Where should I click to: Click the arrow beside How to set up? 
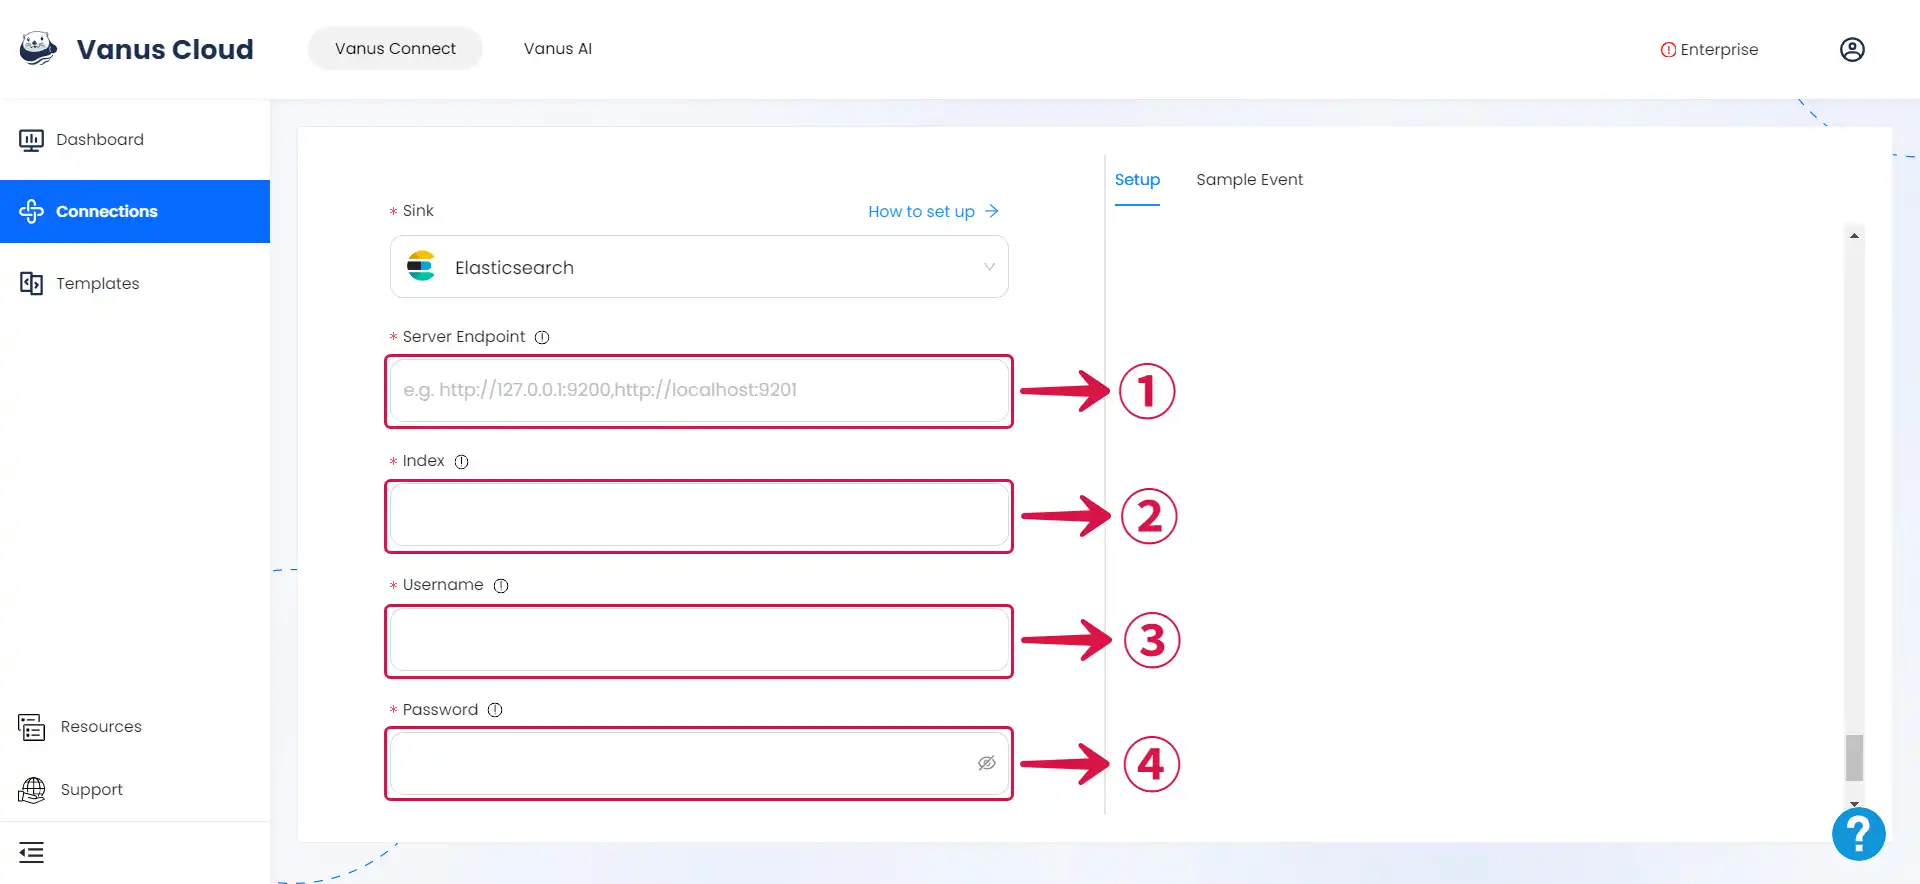992,211
